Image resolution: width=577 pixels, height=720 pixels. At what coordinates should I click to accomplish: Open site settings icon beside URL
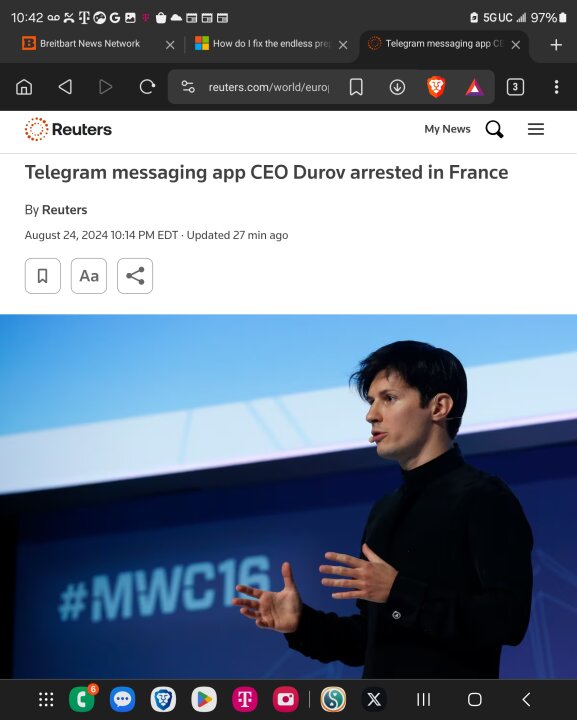tap(188, 87)
